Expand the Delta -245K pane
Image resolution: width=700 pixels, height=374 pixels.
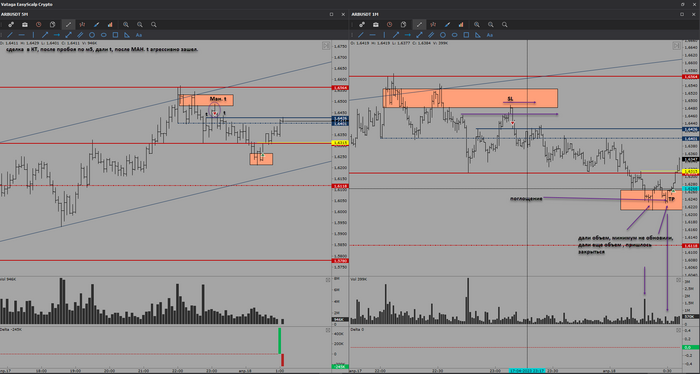click(328, 330)
